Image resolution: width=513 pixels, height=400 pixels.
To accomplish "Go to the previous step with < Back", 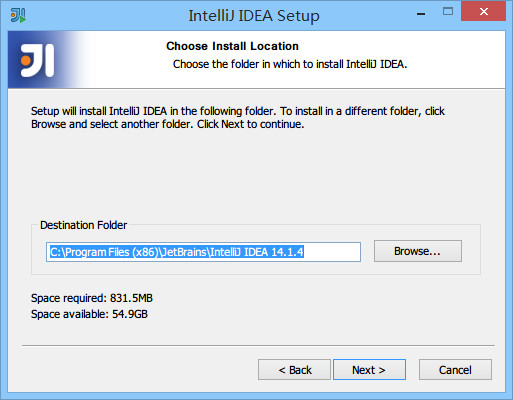I will pos(294,370).
